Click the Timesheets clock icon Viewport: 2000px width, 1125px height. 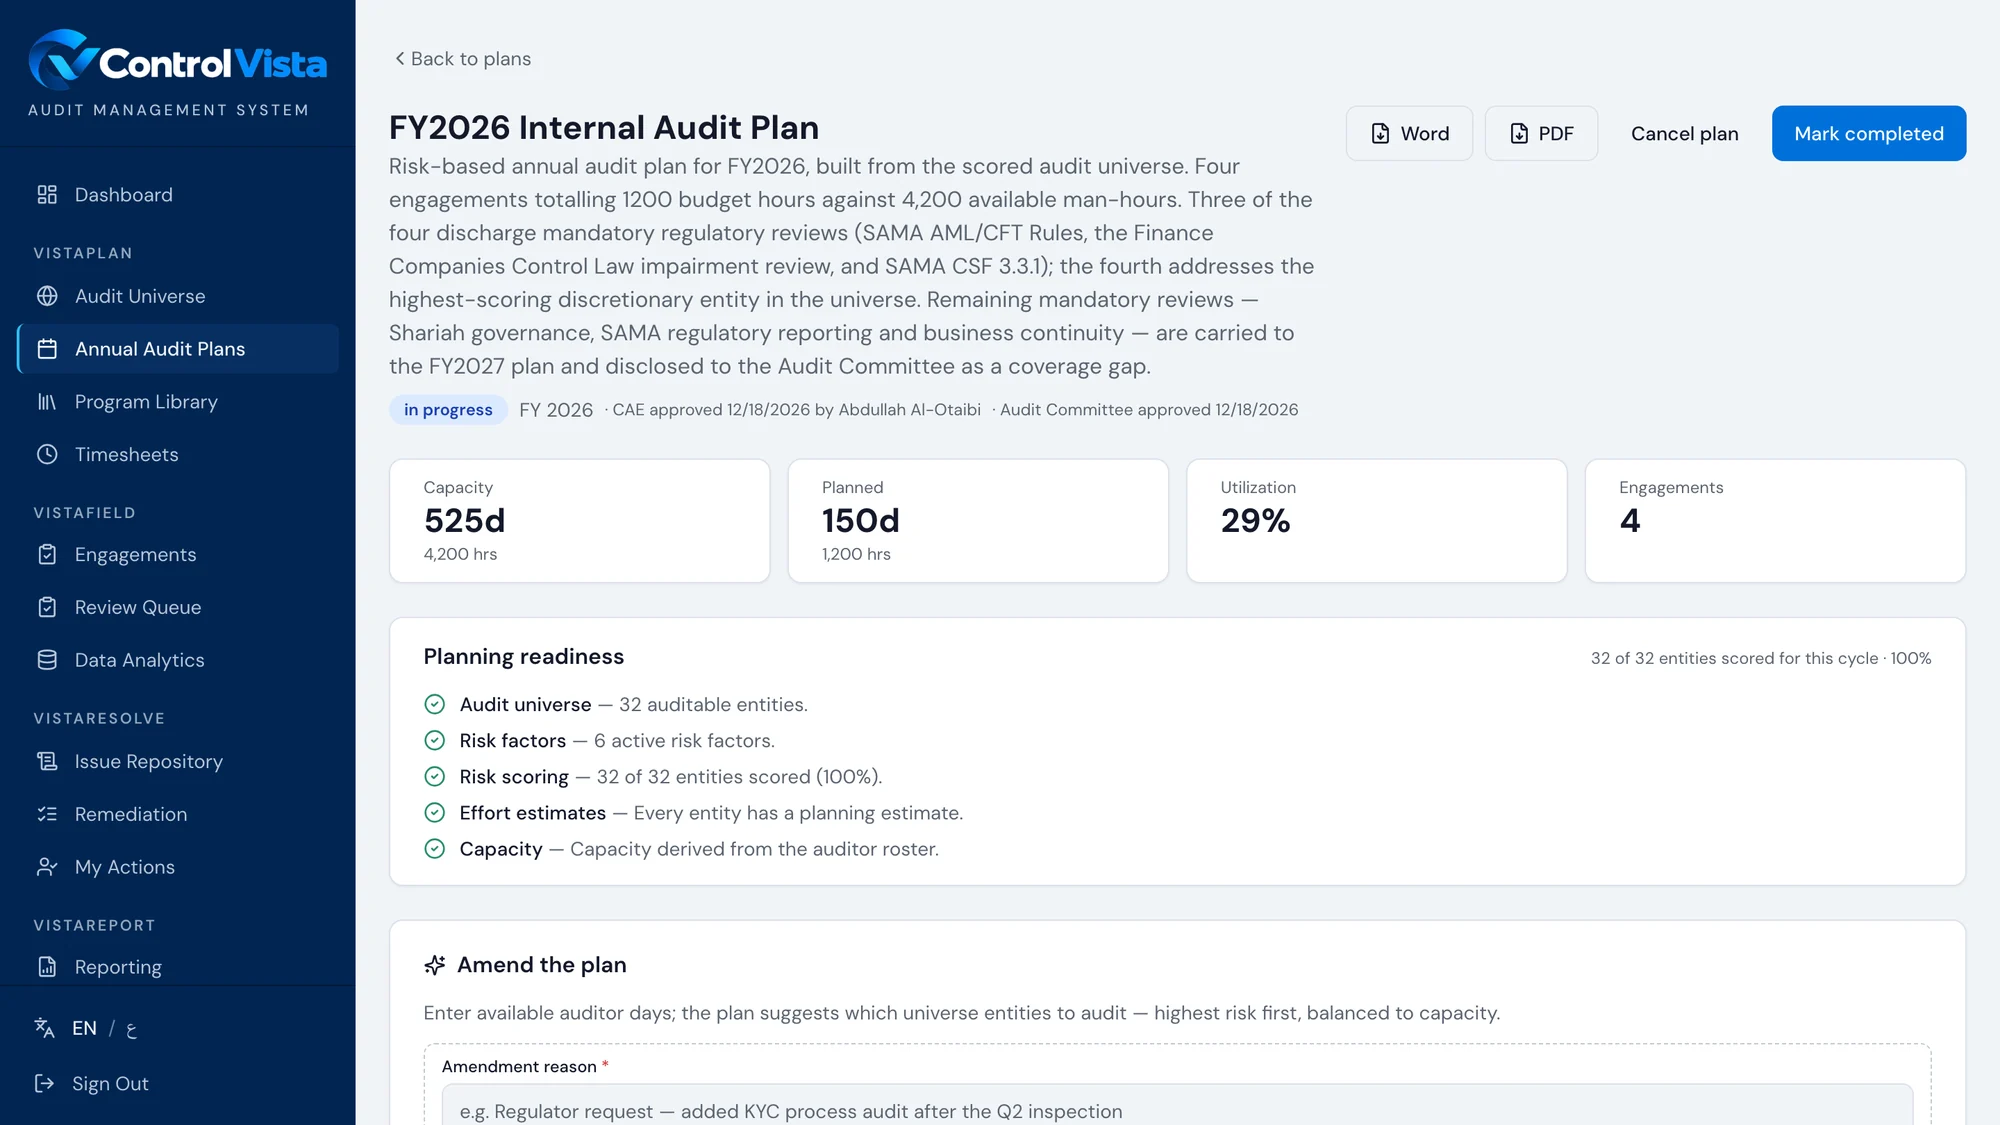point(47,454)
